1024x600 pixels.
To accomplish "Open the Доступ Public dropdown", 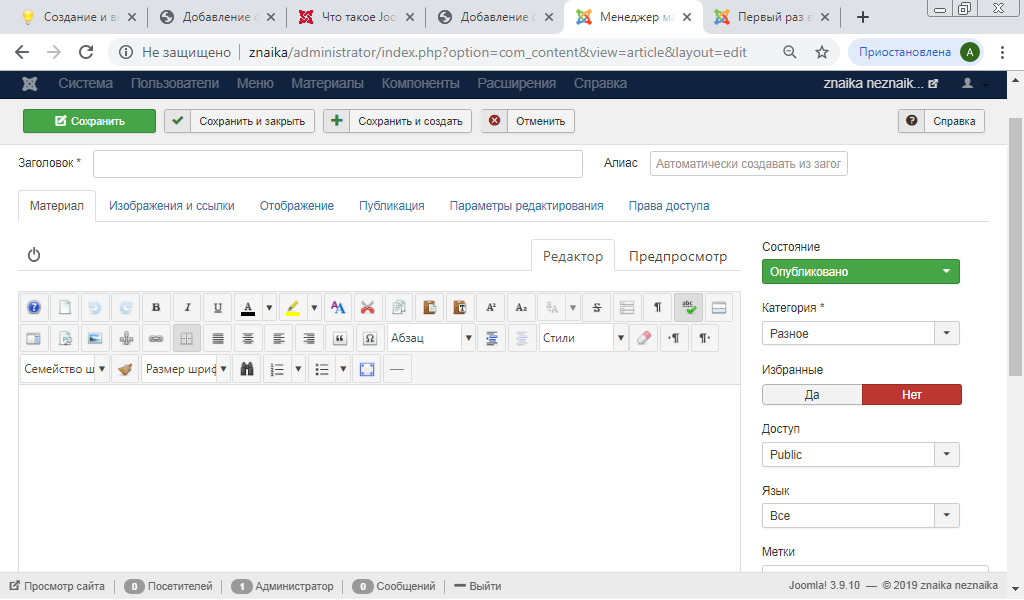I will click(861, 454).
